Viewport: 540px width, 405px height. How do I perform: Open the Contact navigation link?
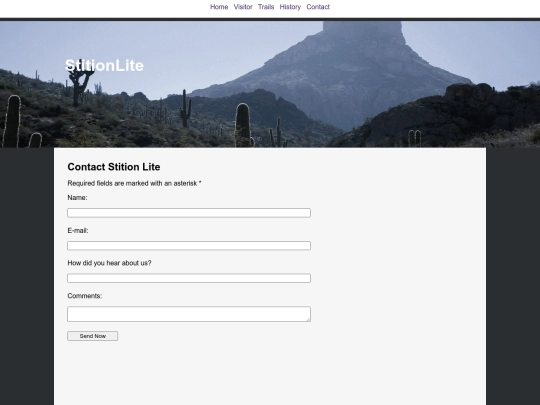point(318,7)
